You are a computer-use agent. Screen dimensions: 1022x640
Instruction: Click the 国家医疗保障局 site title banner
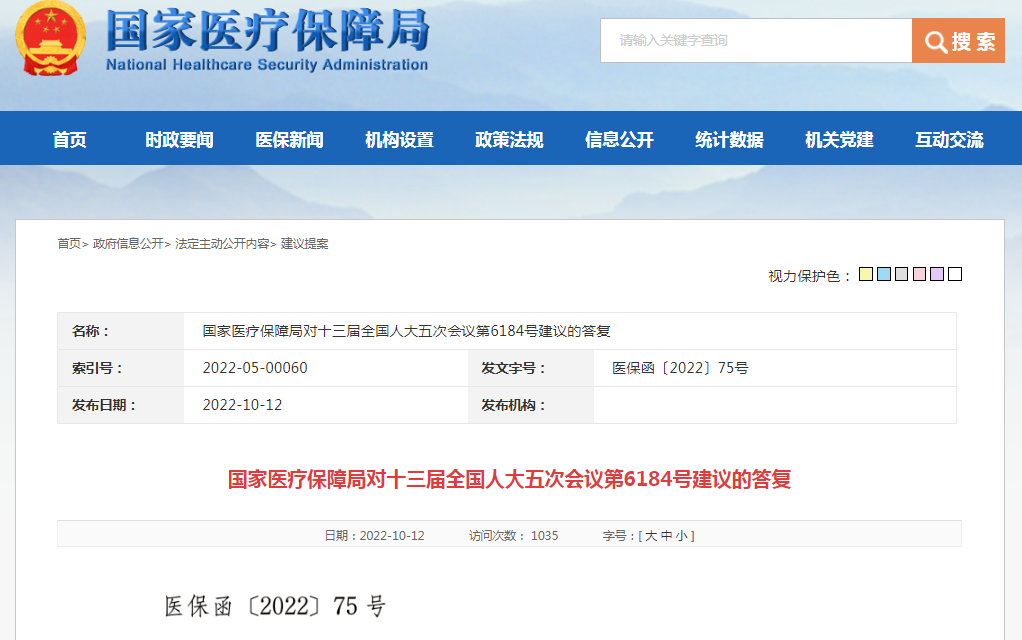(x=267, y=40)
